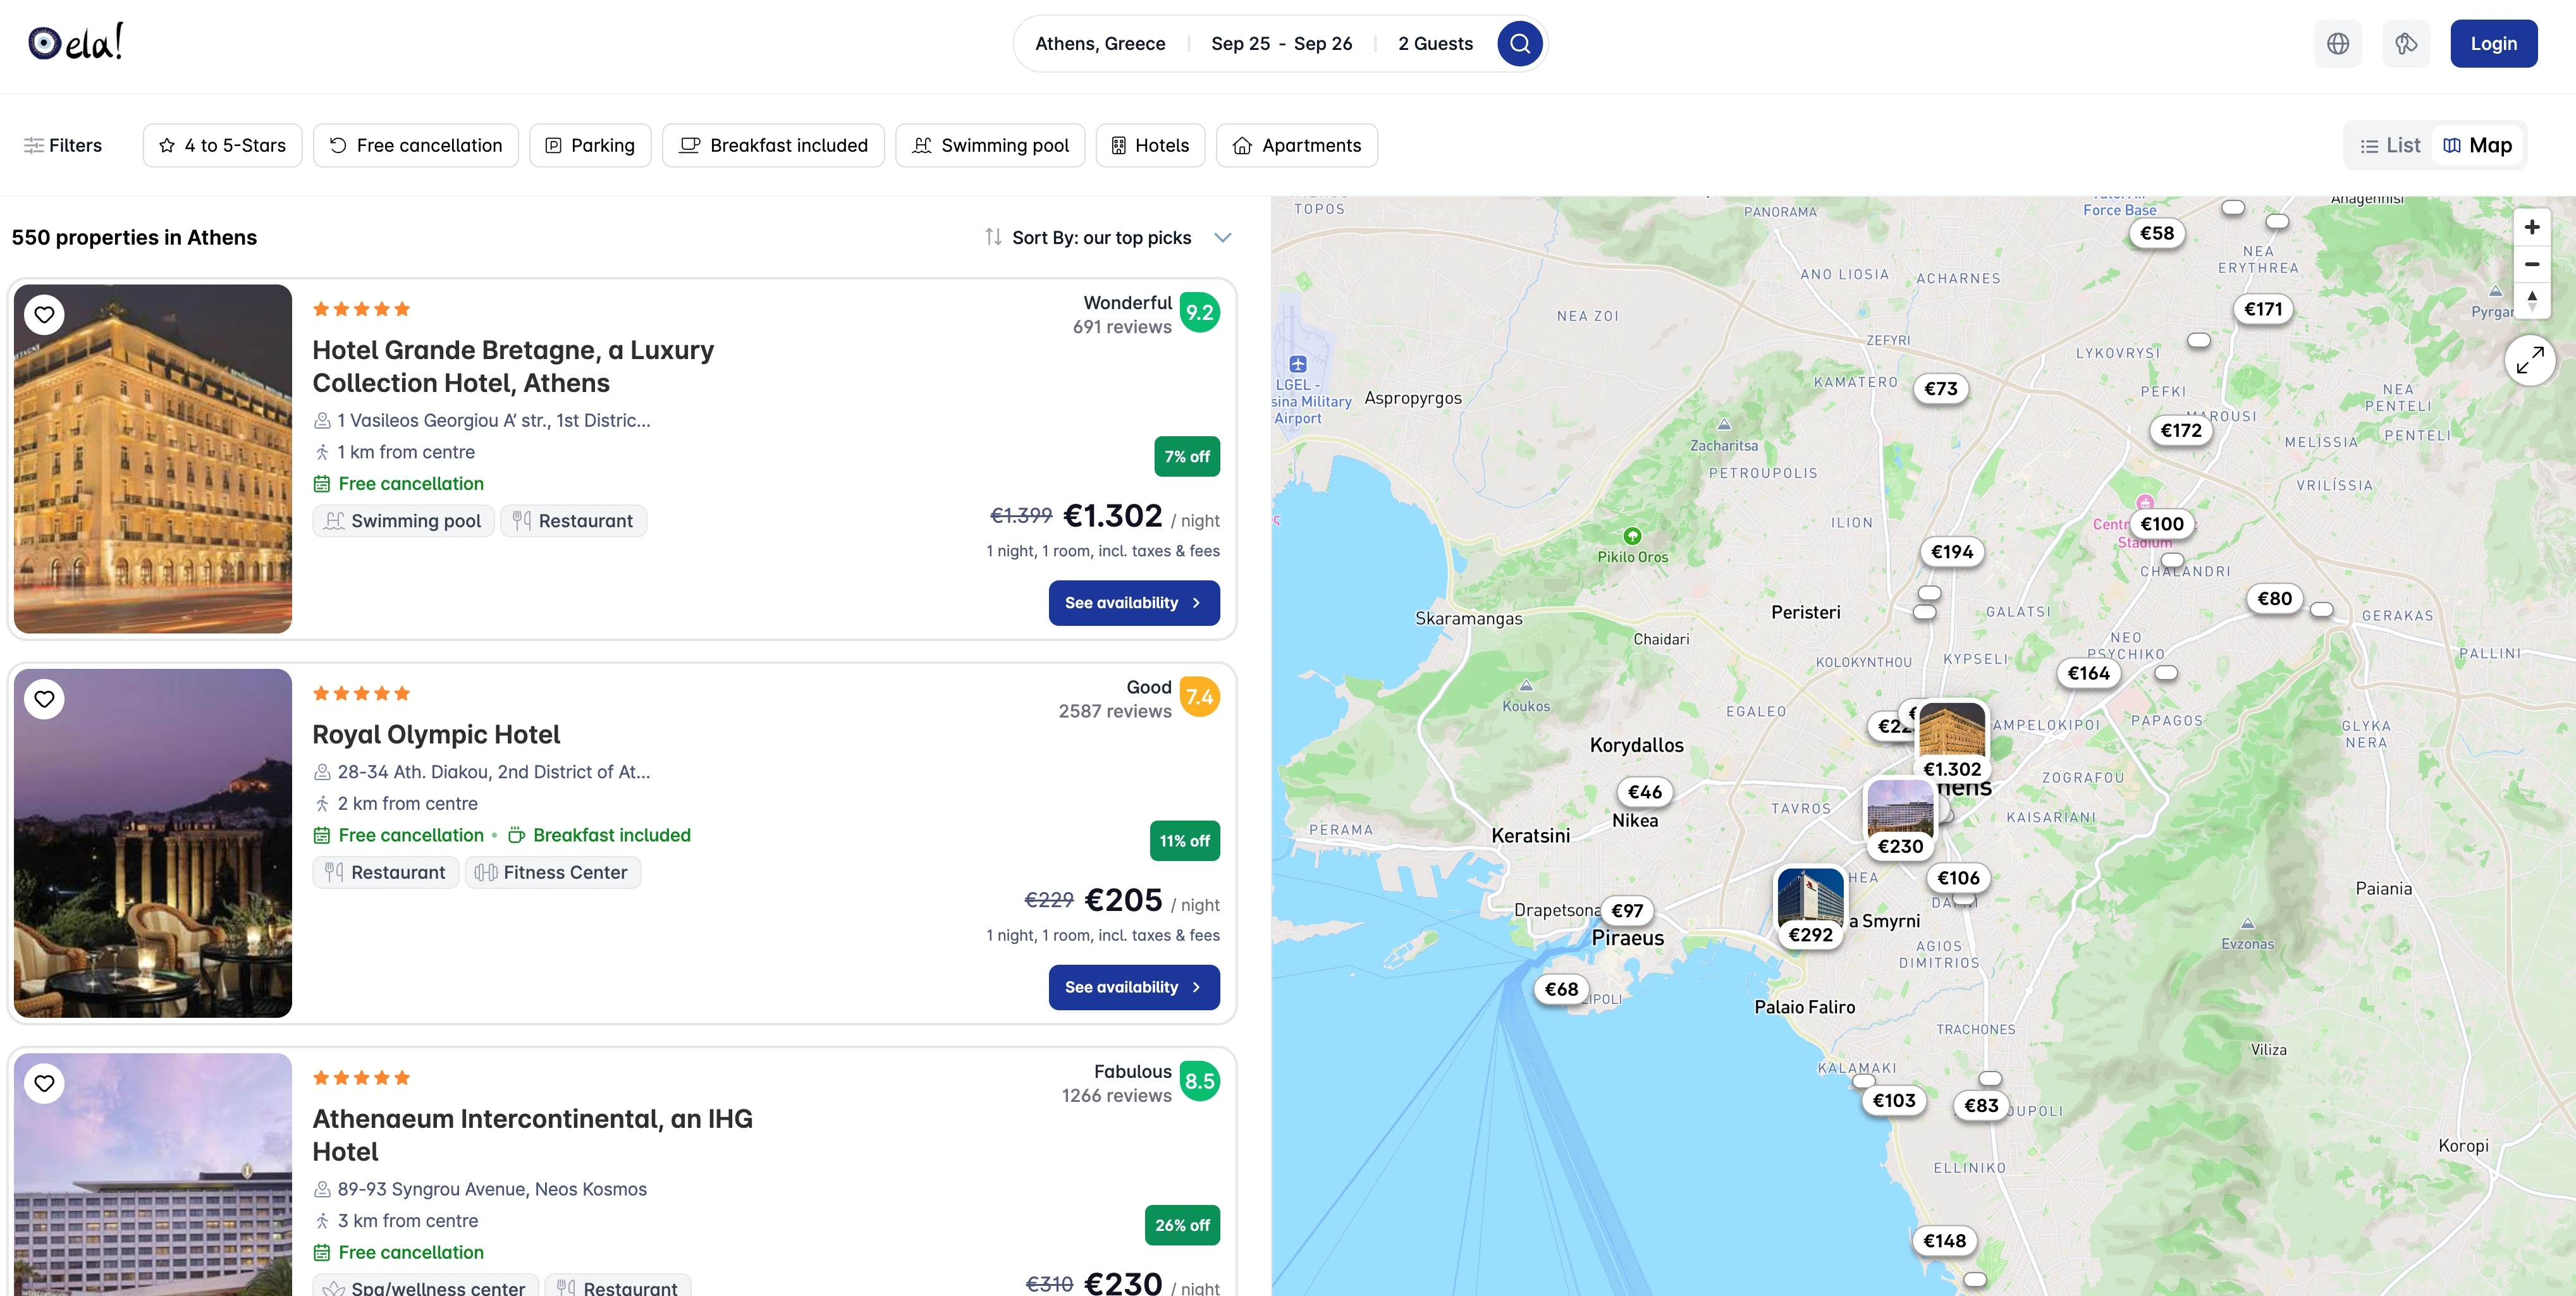Open Hotel Grande Bretagne hotel title
This screenshot has height=1296, width=2576.
click(513, 367)
